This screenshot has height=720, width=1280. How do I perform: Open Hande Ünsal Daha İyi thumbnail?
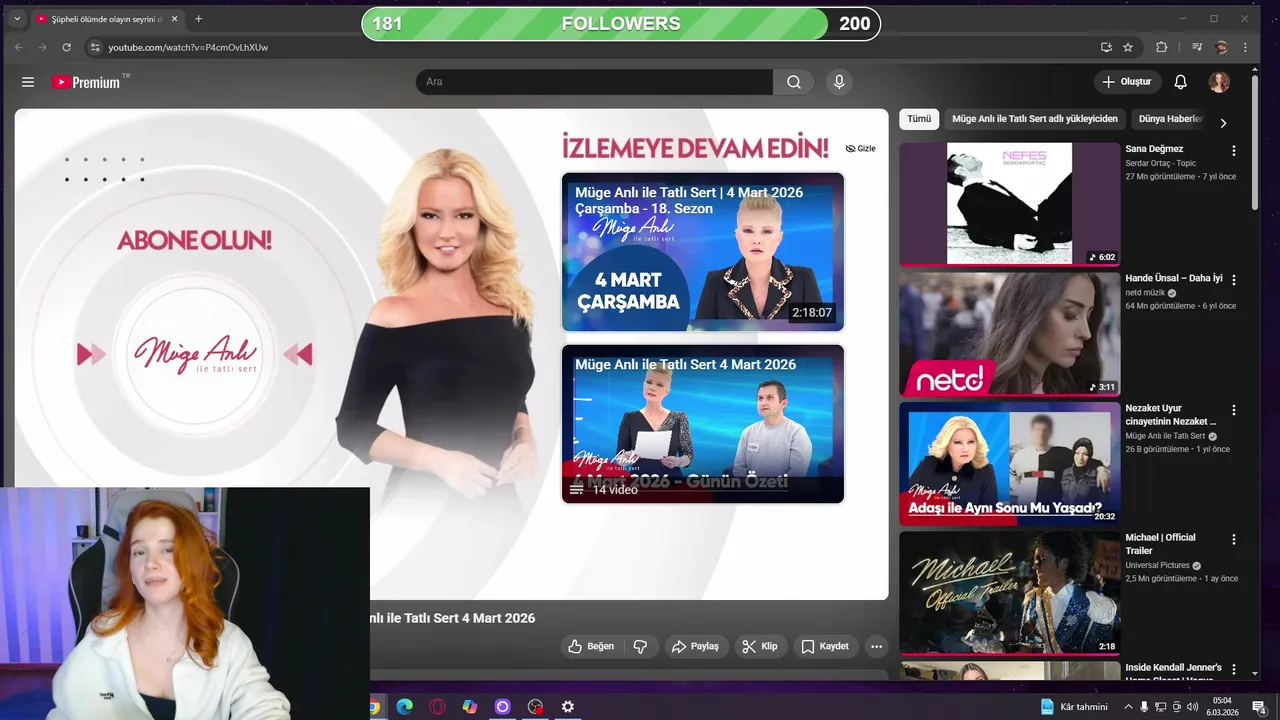coord(1010,334)
